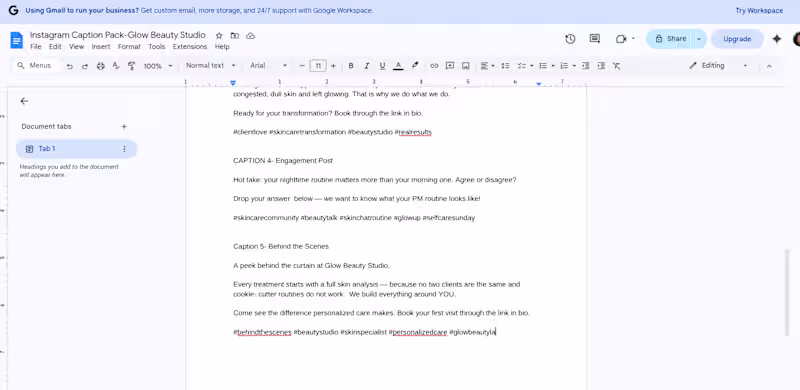Image resolution: width=800 pixels, height=390 pixels.
Task: Increase the font size
Action: (x=333, y=66)
